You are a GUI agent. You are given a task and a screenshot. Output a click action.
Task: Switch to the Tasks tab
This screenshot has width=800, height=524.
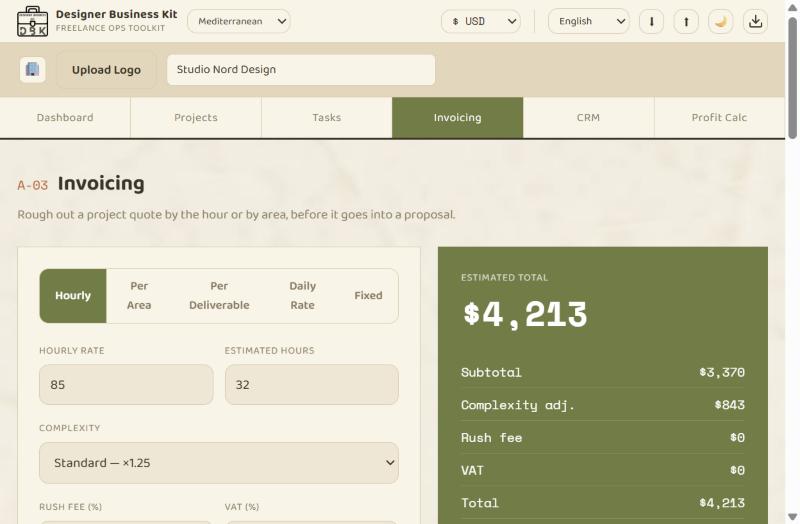click(327, 118)
